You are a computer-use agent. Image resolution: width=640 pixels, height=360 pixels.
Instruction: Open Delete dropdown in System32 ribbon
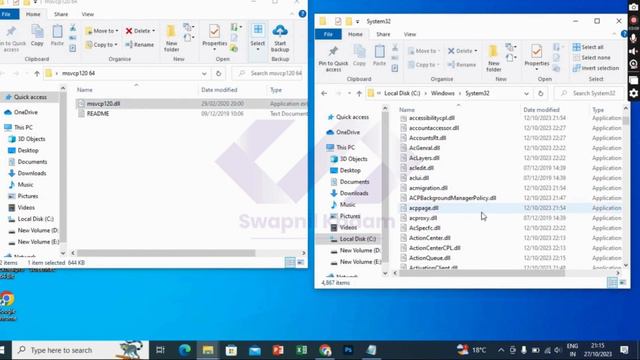point(462,51)
